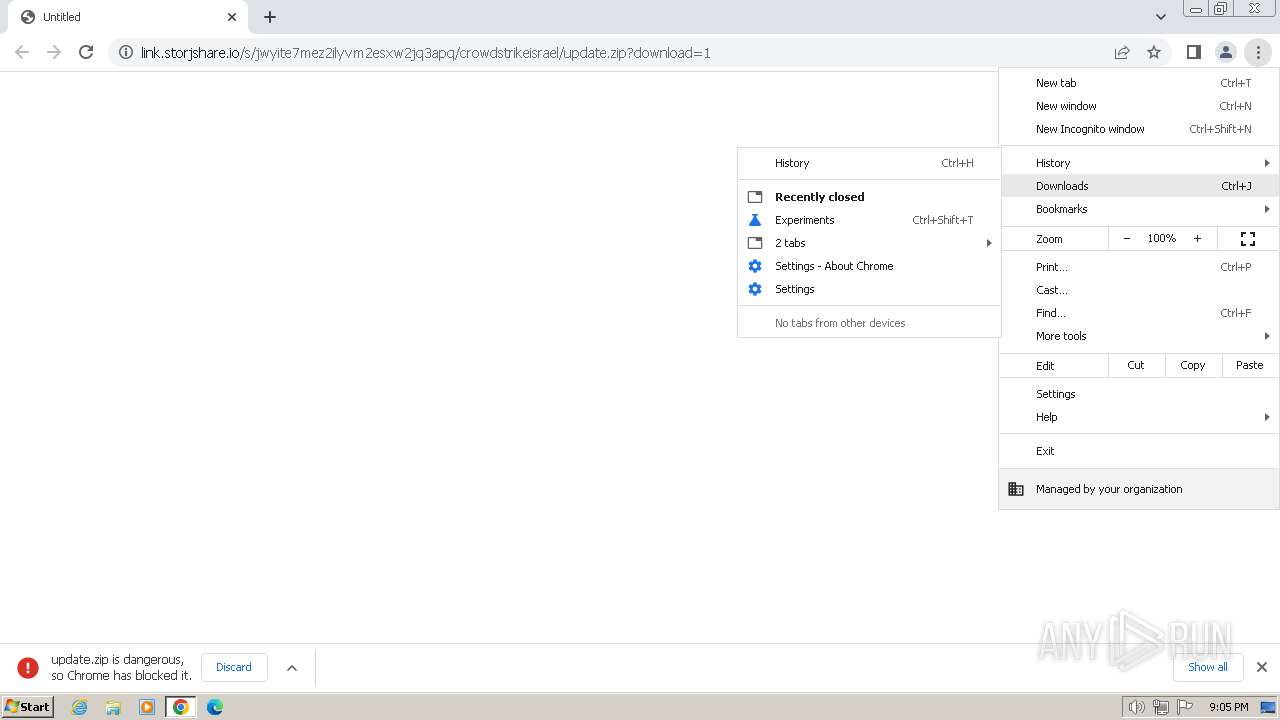
Task: Click the network tray icon
Action: (x=1161, y=707)
